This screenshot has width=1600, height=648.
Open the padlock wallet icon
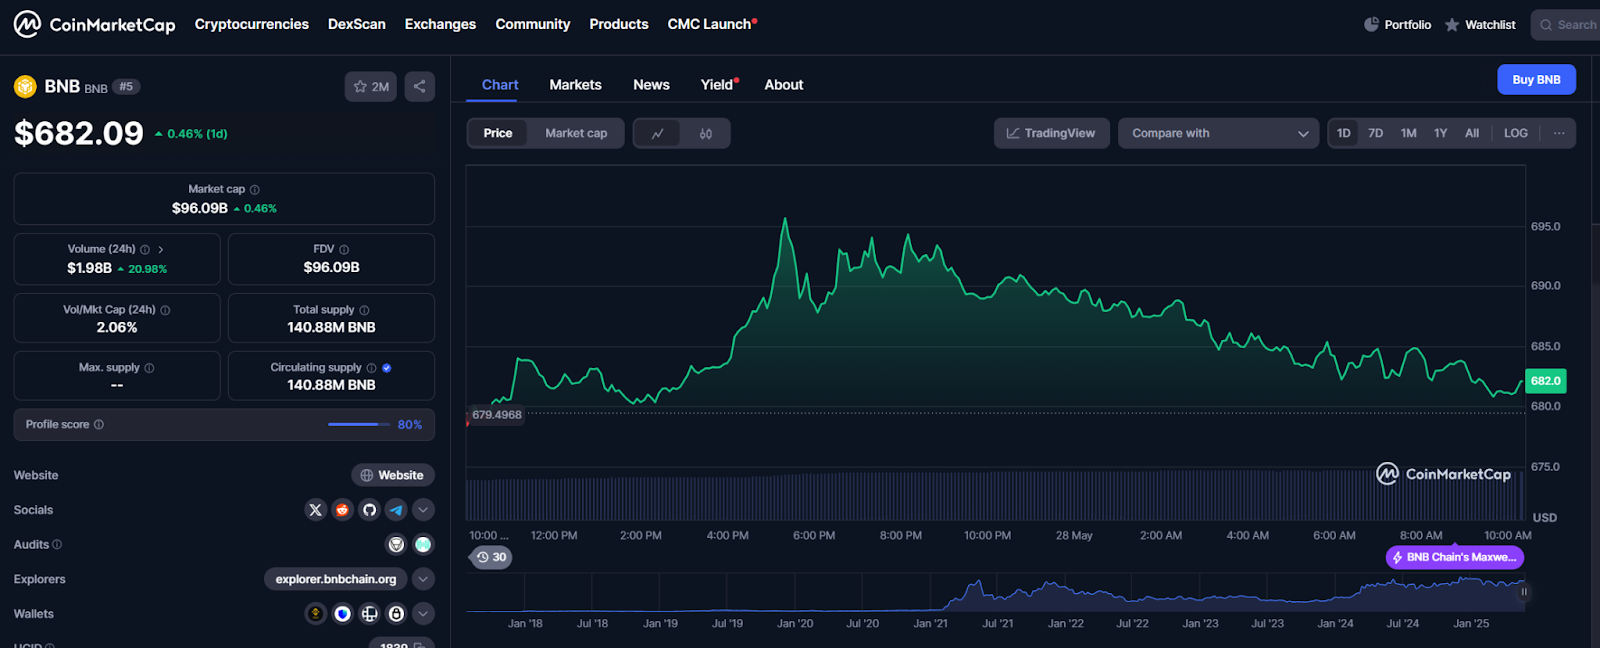(x=396, y=614)
